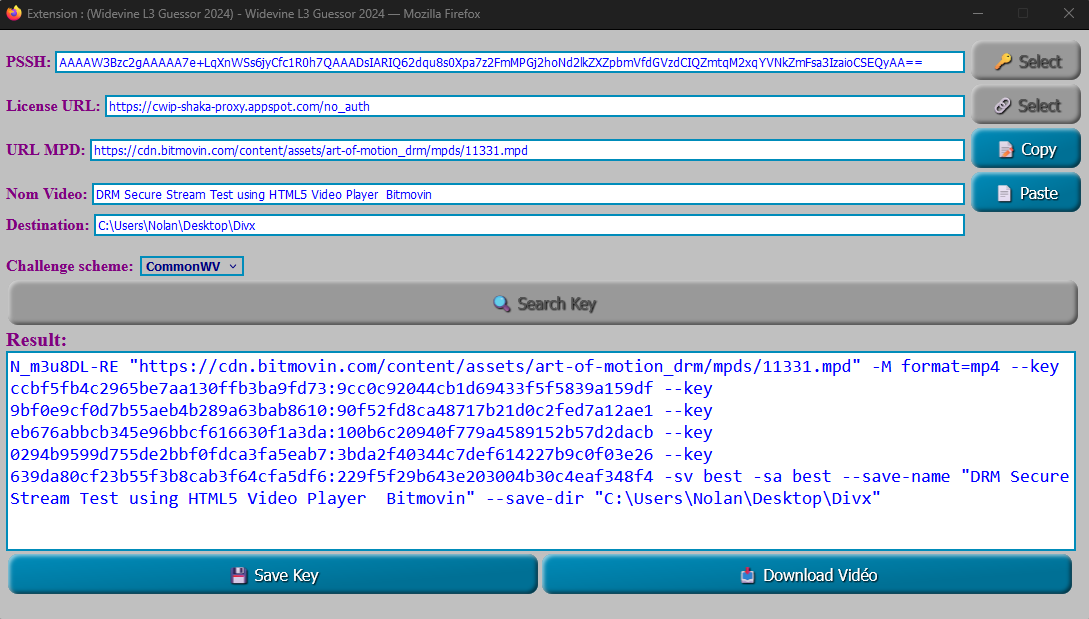Click the 'License URL:' label
Image resolution: width=1089 pixels, height=619 pixels.
click(x=53, y=106)
